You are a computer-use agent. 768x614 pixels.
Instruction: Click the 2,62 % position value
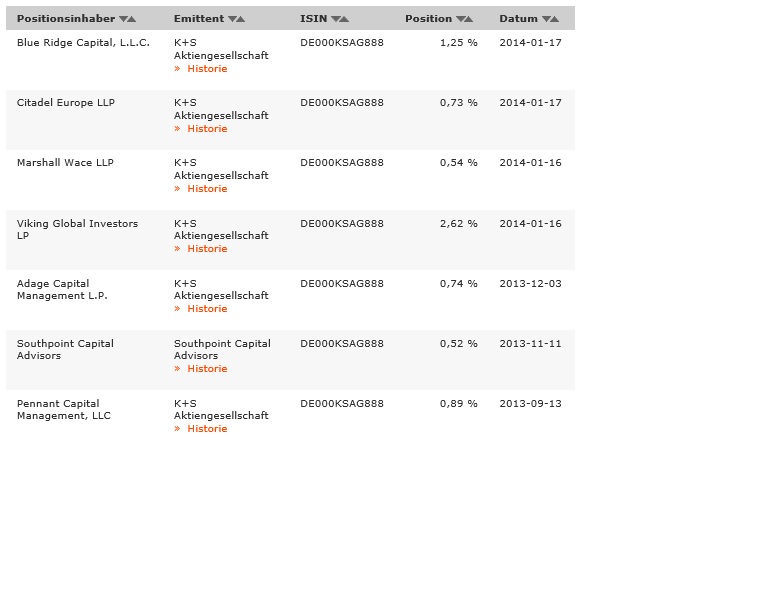click(458, 224)
